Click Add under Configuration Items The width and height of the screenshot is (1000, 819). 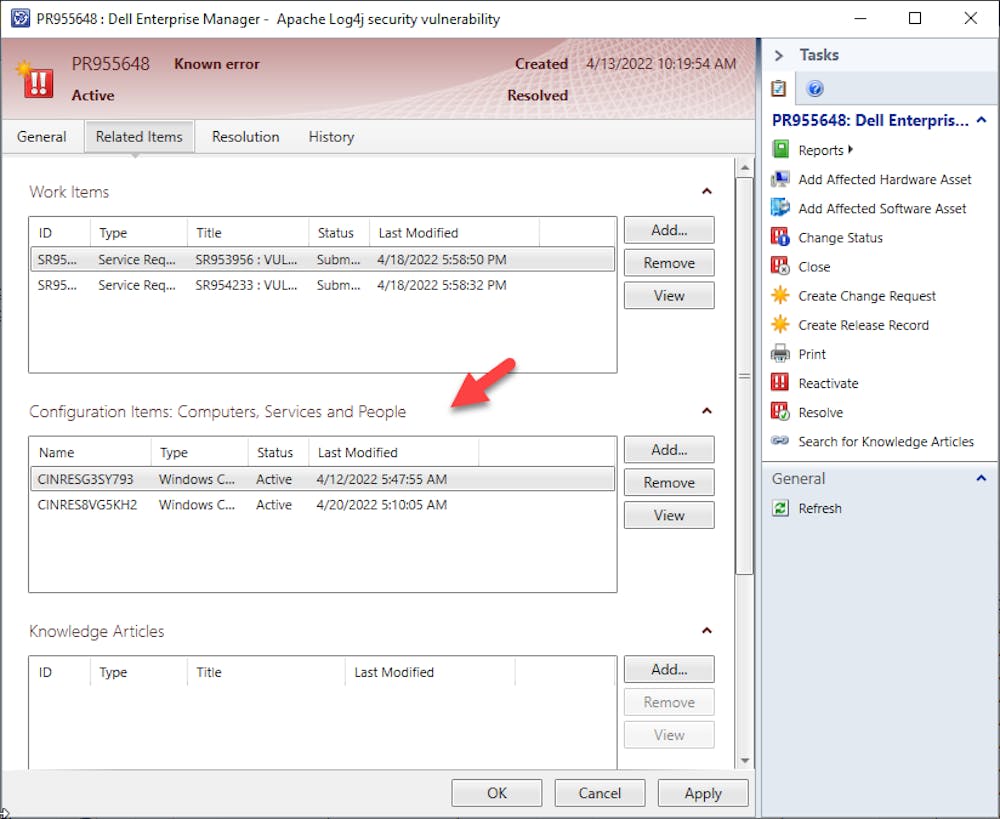[668, 449]
